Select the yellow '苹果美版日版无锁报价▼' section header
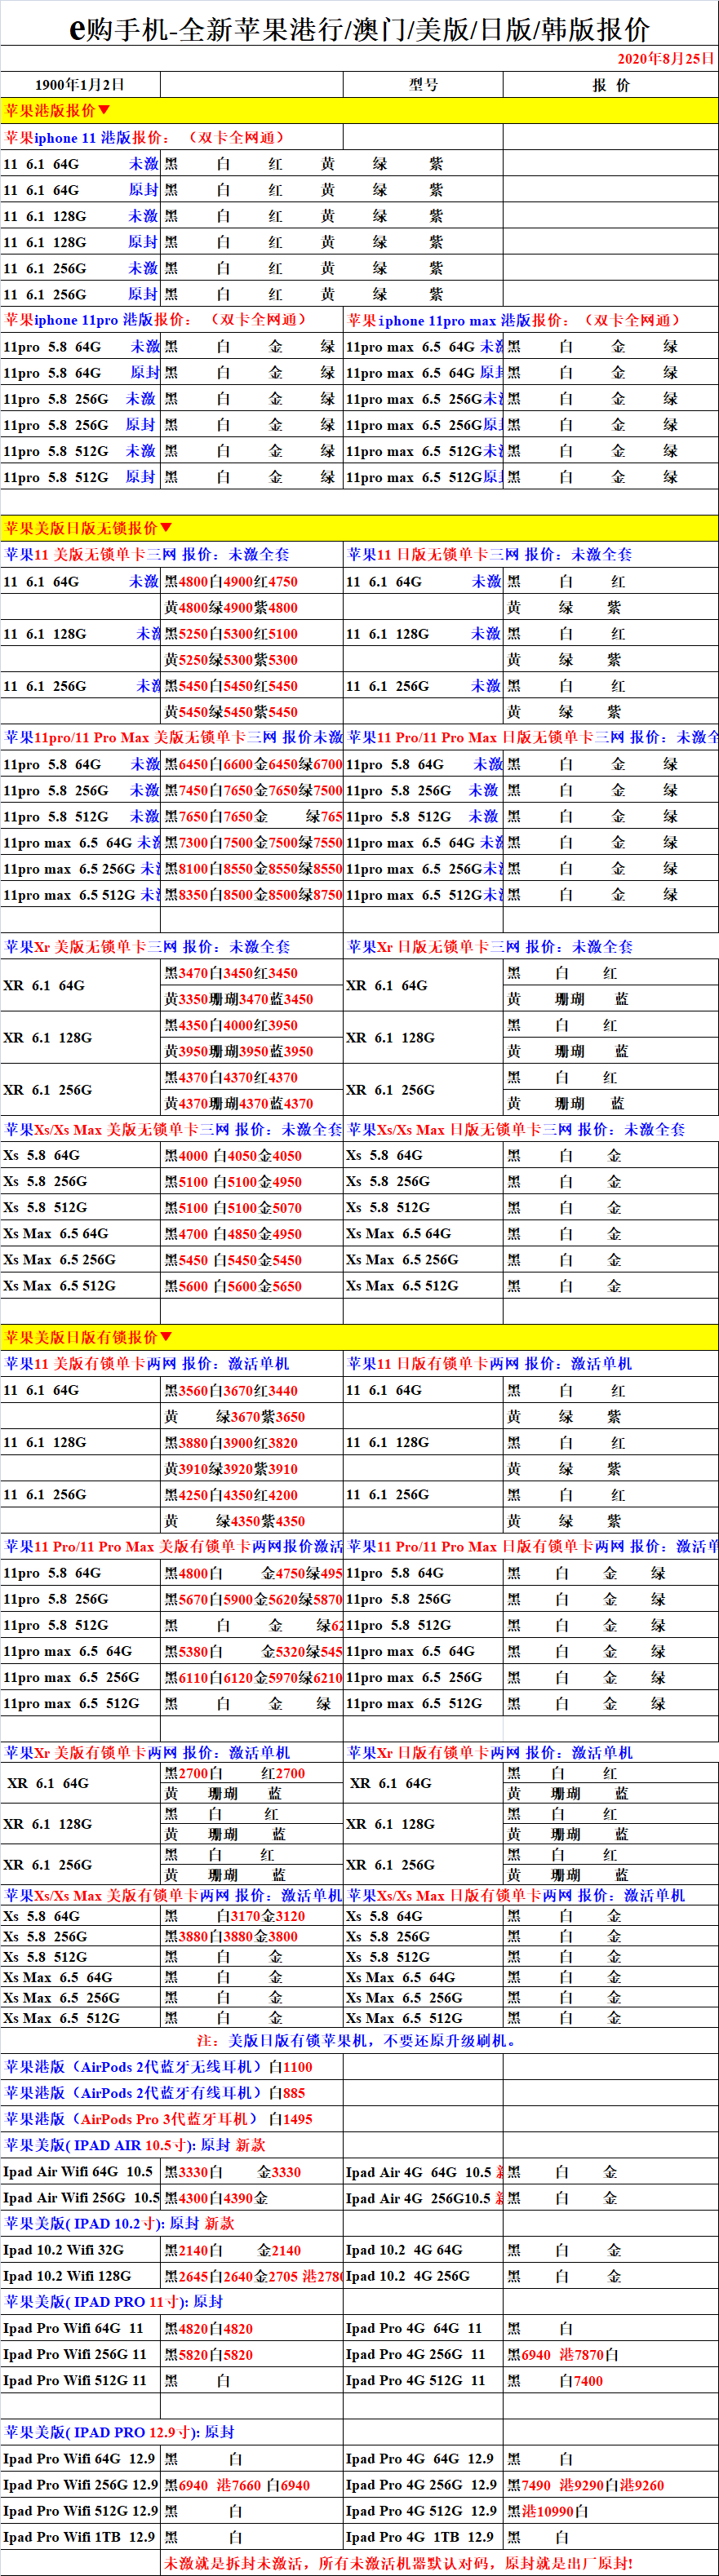Image resolution: width=719 pixels, height=2576 pixels. (359, 528)
